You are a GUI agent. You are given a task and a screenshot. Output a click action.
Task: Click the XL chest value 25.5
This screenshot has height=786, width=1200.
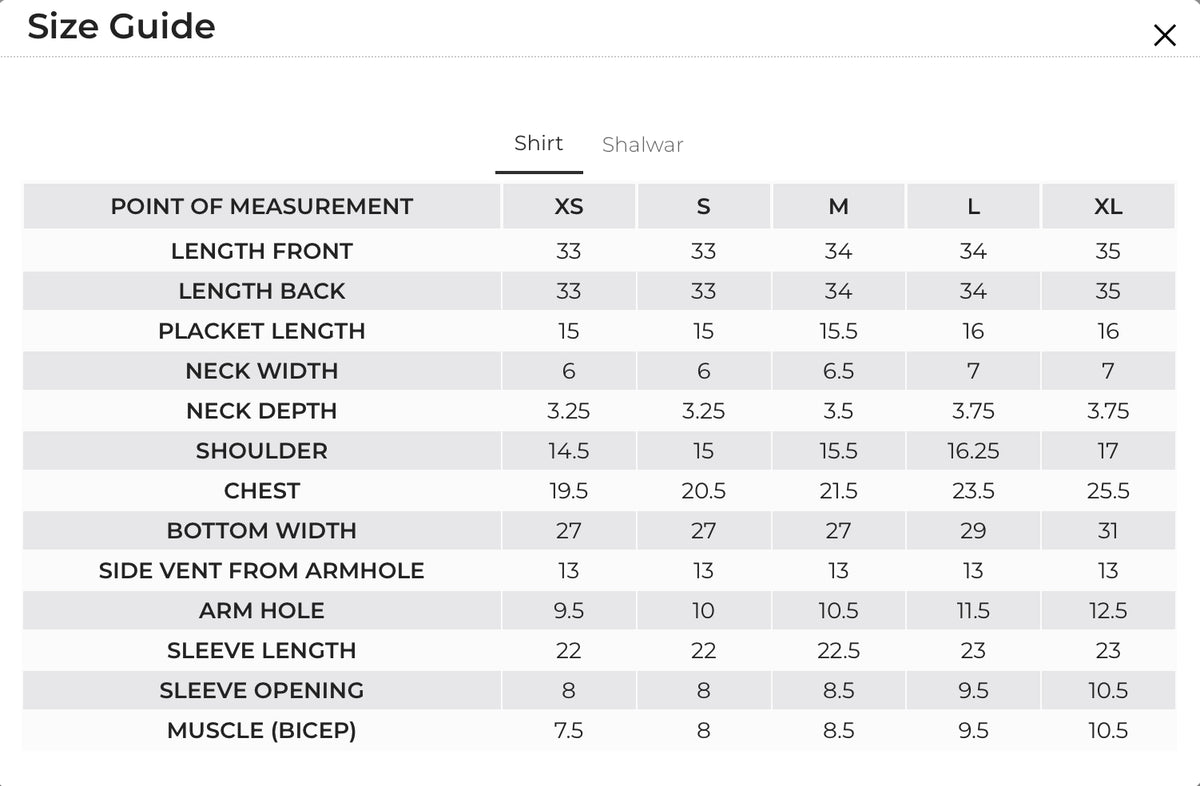pos(1108,491)
